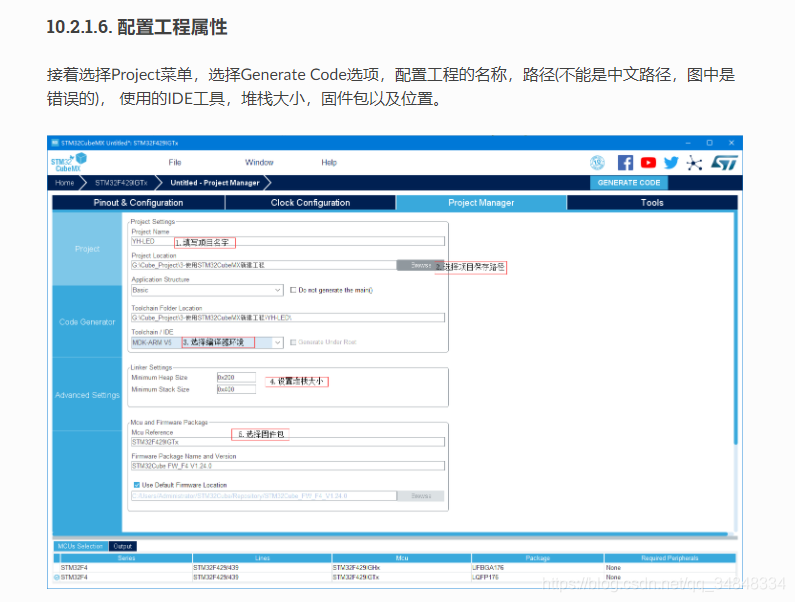Click the ST company logo
The height and width of the screenshot is (602, 795).
[724, 163]
